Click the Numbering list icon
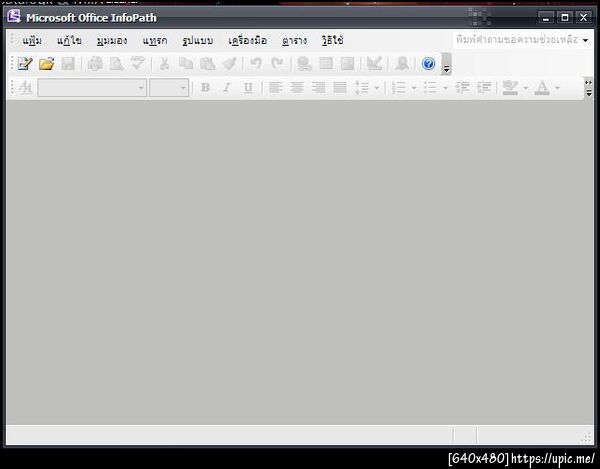Image resolution: width=600 pixels, height=469 pixels. pyautogui.click(x=399, y=88)
